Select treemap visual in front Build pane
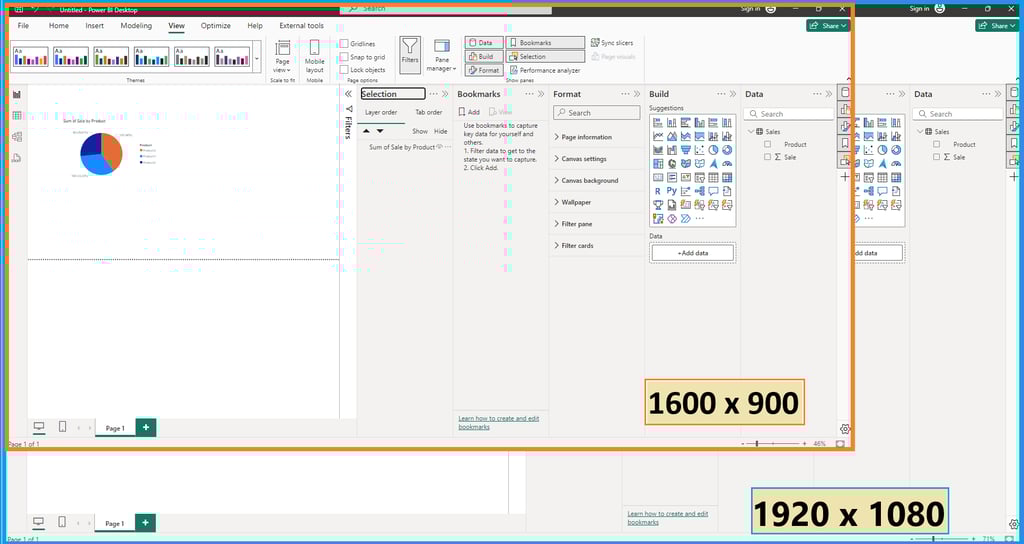This screenshot has width=1024, height=544. tap(658, 164)
